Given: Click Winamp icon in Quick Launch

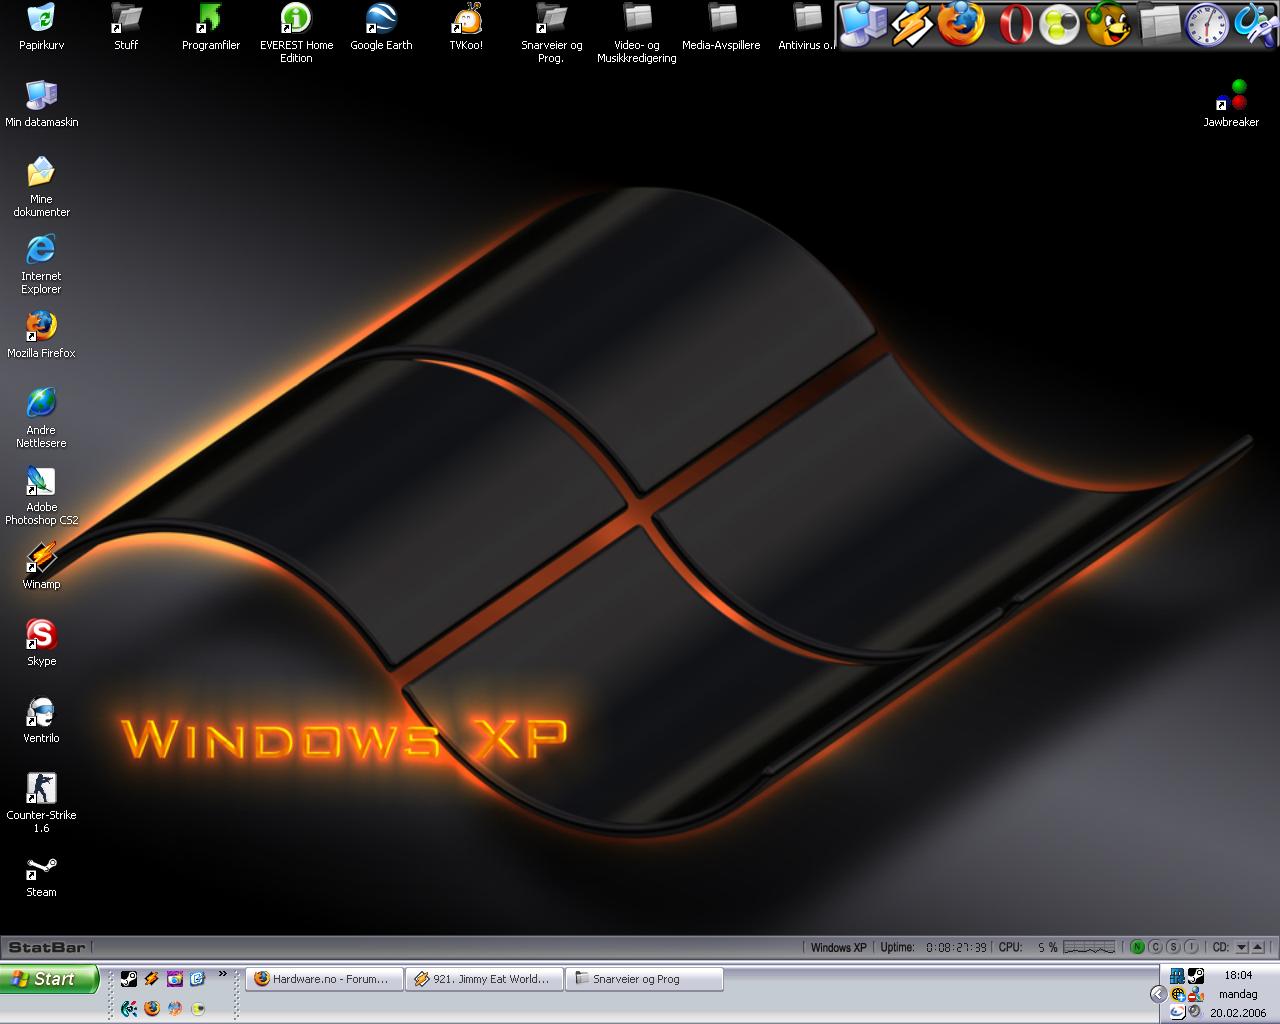Looking at the screenshot, I should [x=152, y=979].
